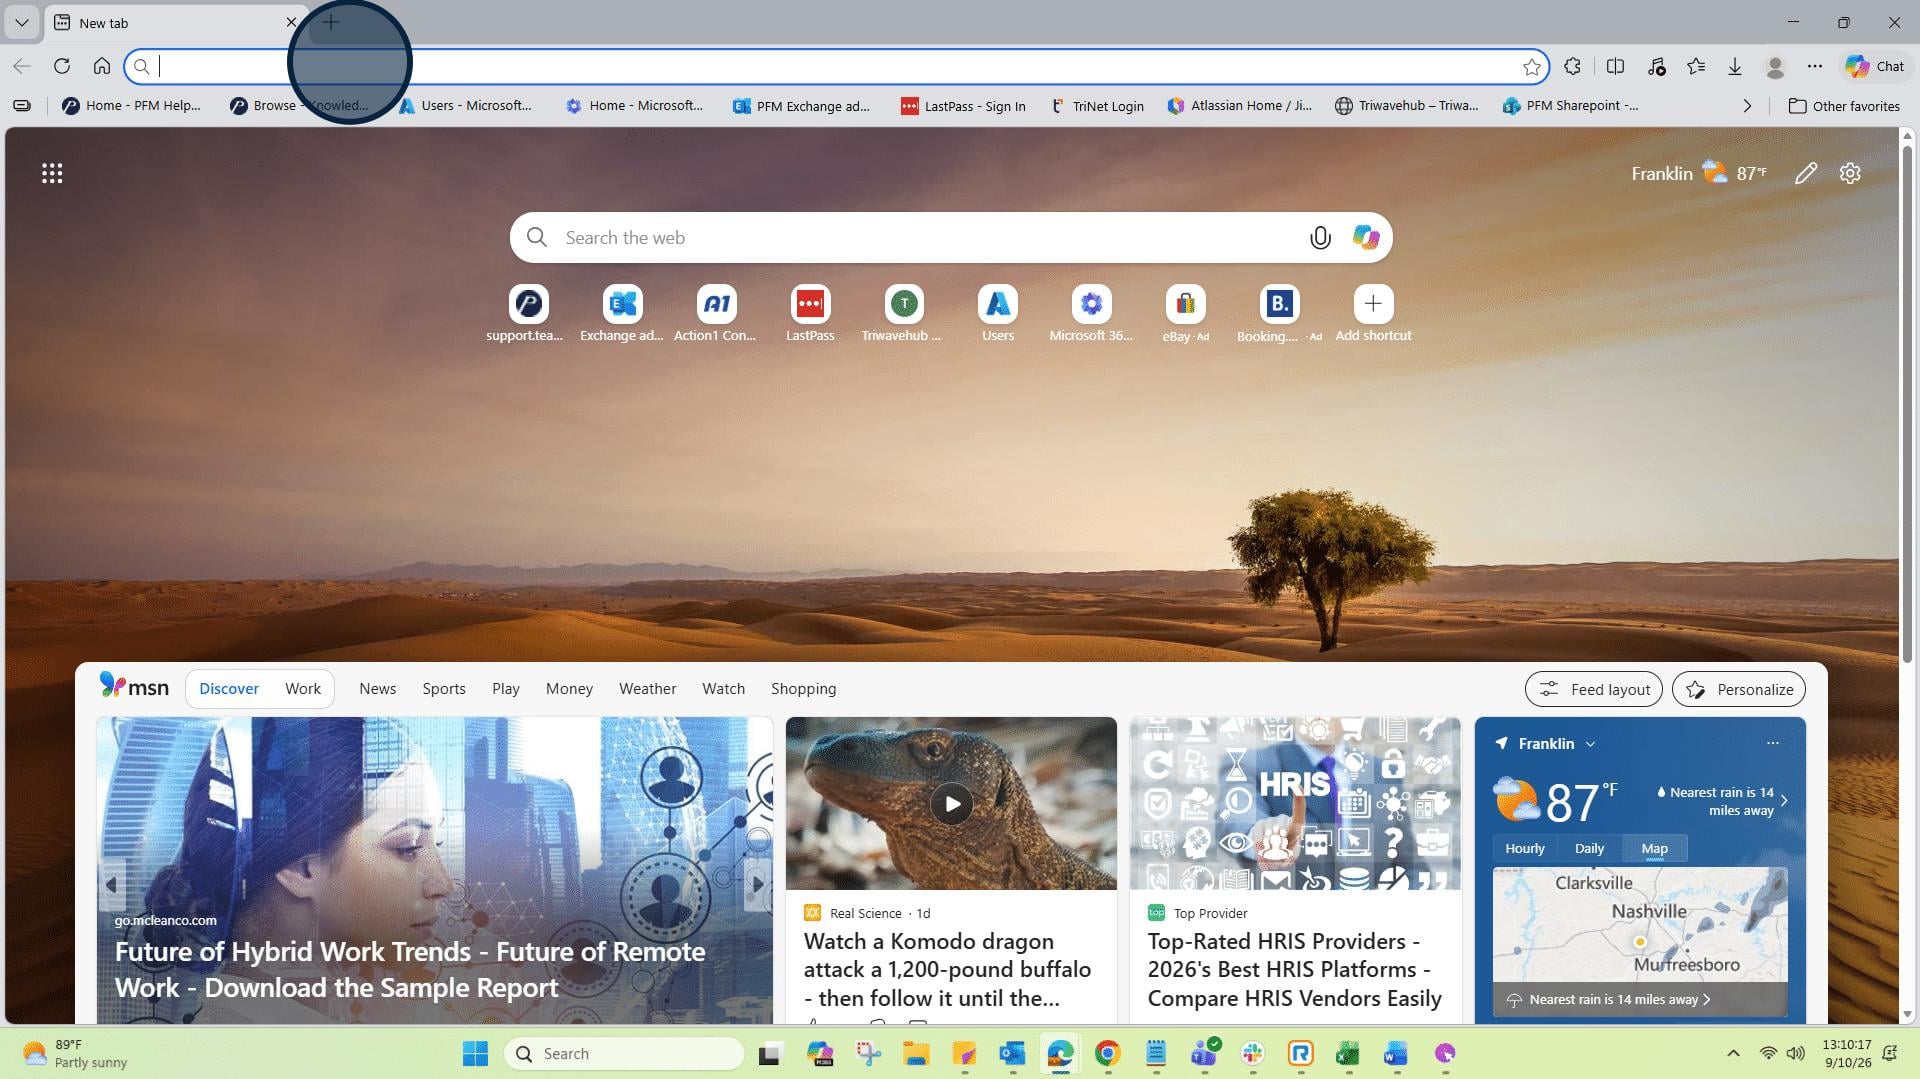Viewport: 1920px width, 1079px height.
Task: Open weather card more options ellipsis
Action: point(1773,743)
